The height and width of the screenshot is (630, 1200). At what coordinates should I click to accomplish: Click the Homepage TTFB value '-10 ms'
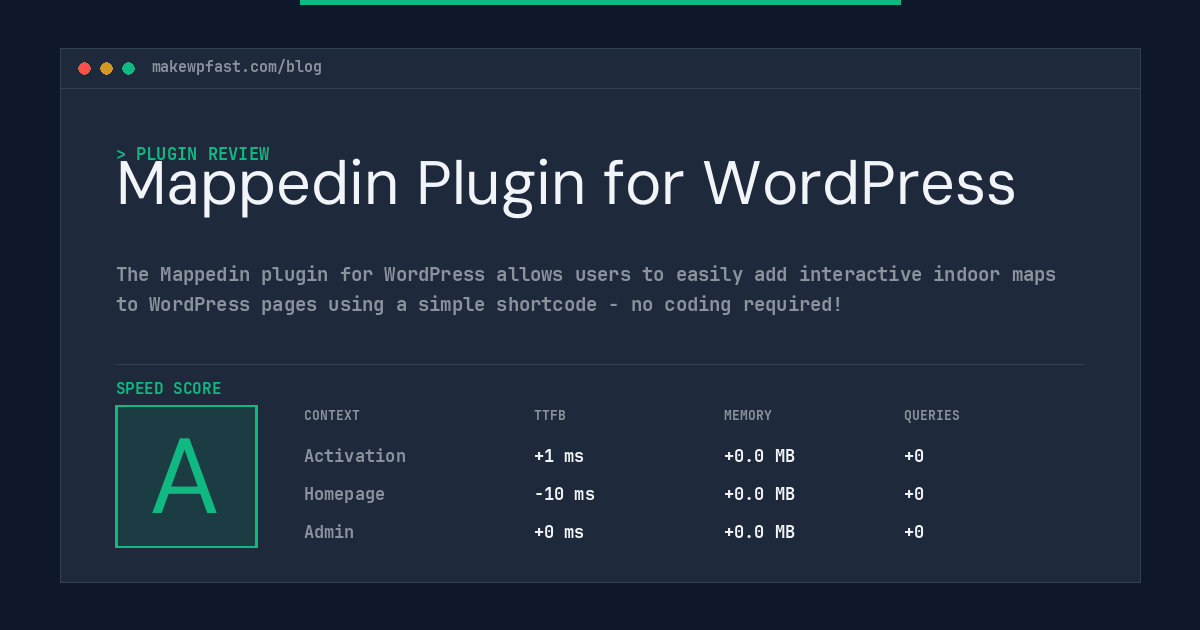click(x=564, y=494)
